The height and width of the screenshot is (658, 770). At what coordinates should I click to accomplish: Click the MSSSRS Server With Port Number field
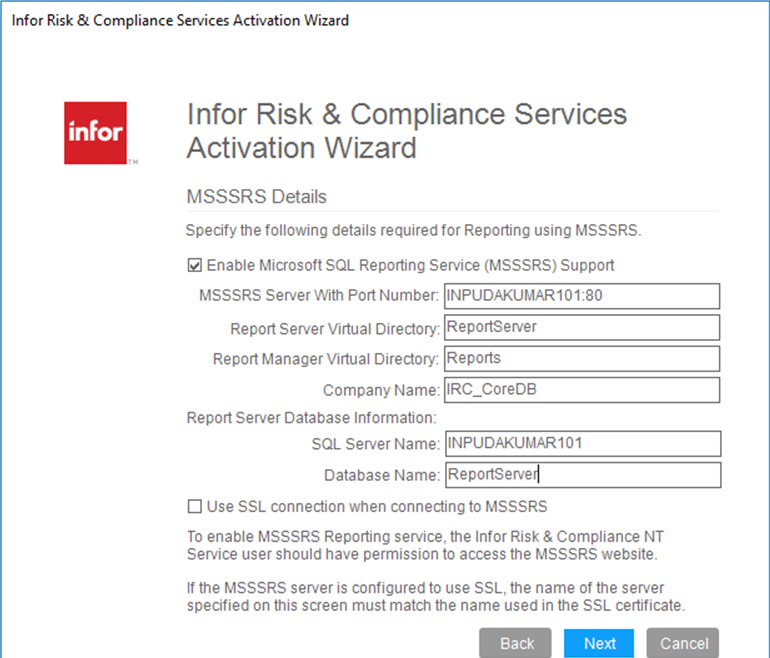(x=581, y=296)
